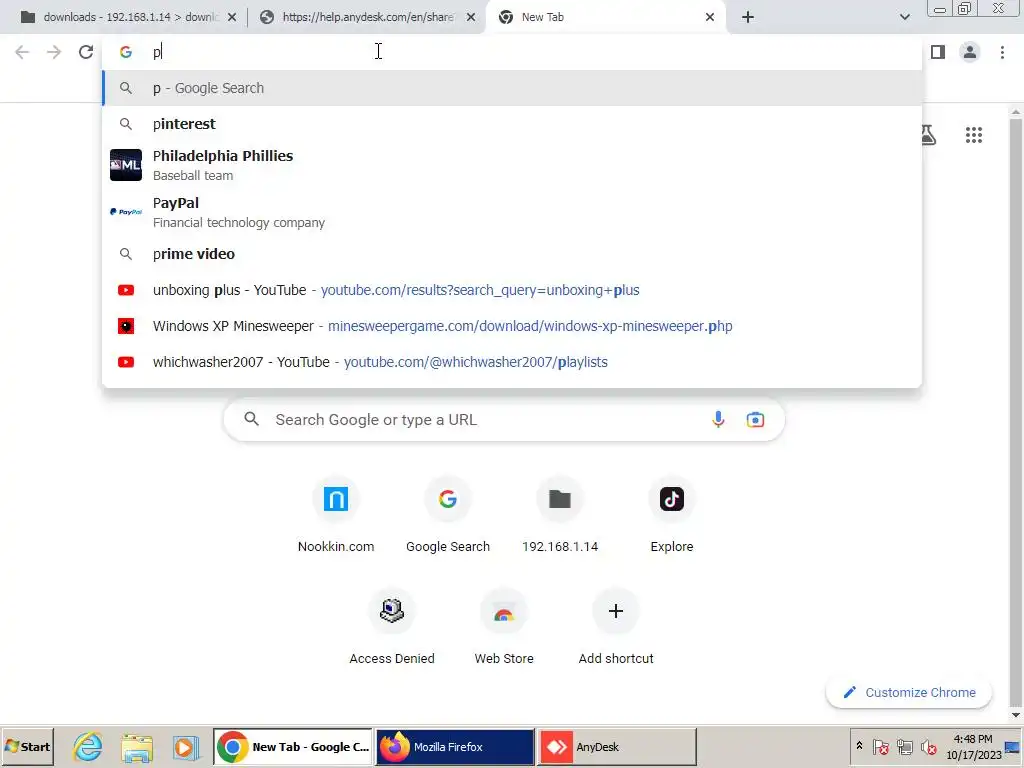Click the muted volume tray icon
This screenshot has height=768, width=1024.
pyautogui.click(x=928, y=747)
